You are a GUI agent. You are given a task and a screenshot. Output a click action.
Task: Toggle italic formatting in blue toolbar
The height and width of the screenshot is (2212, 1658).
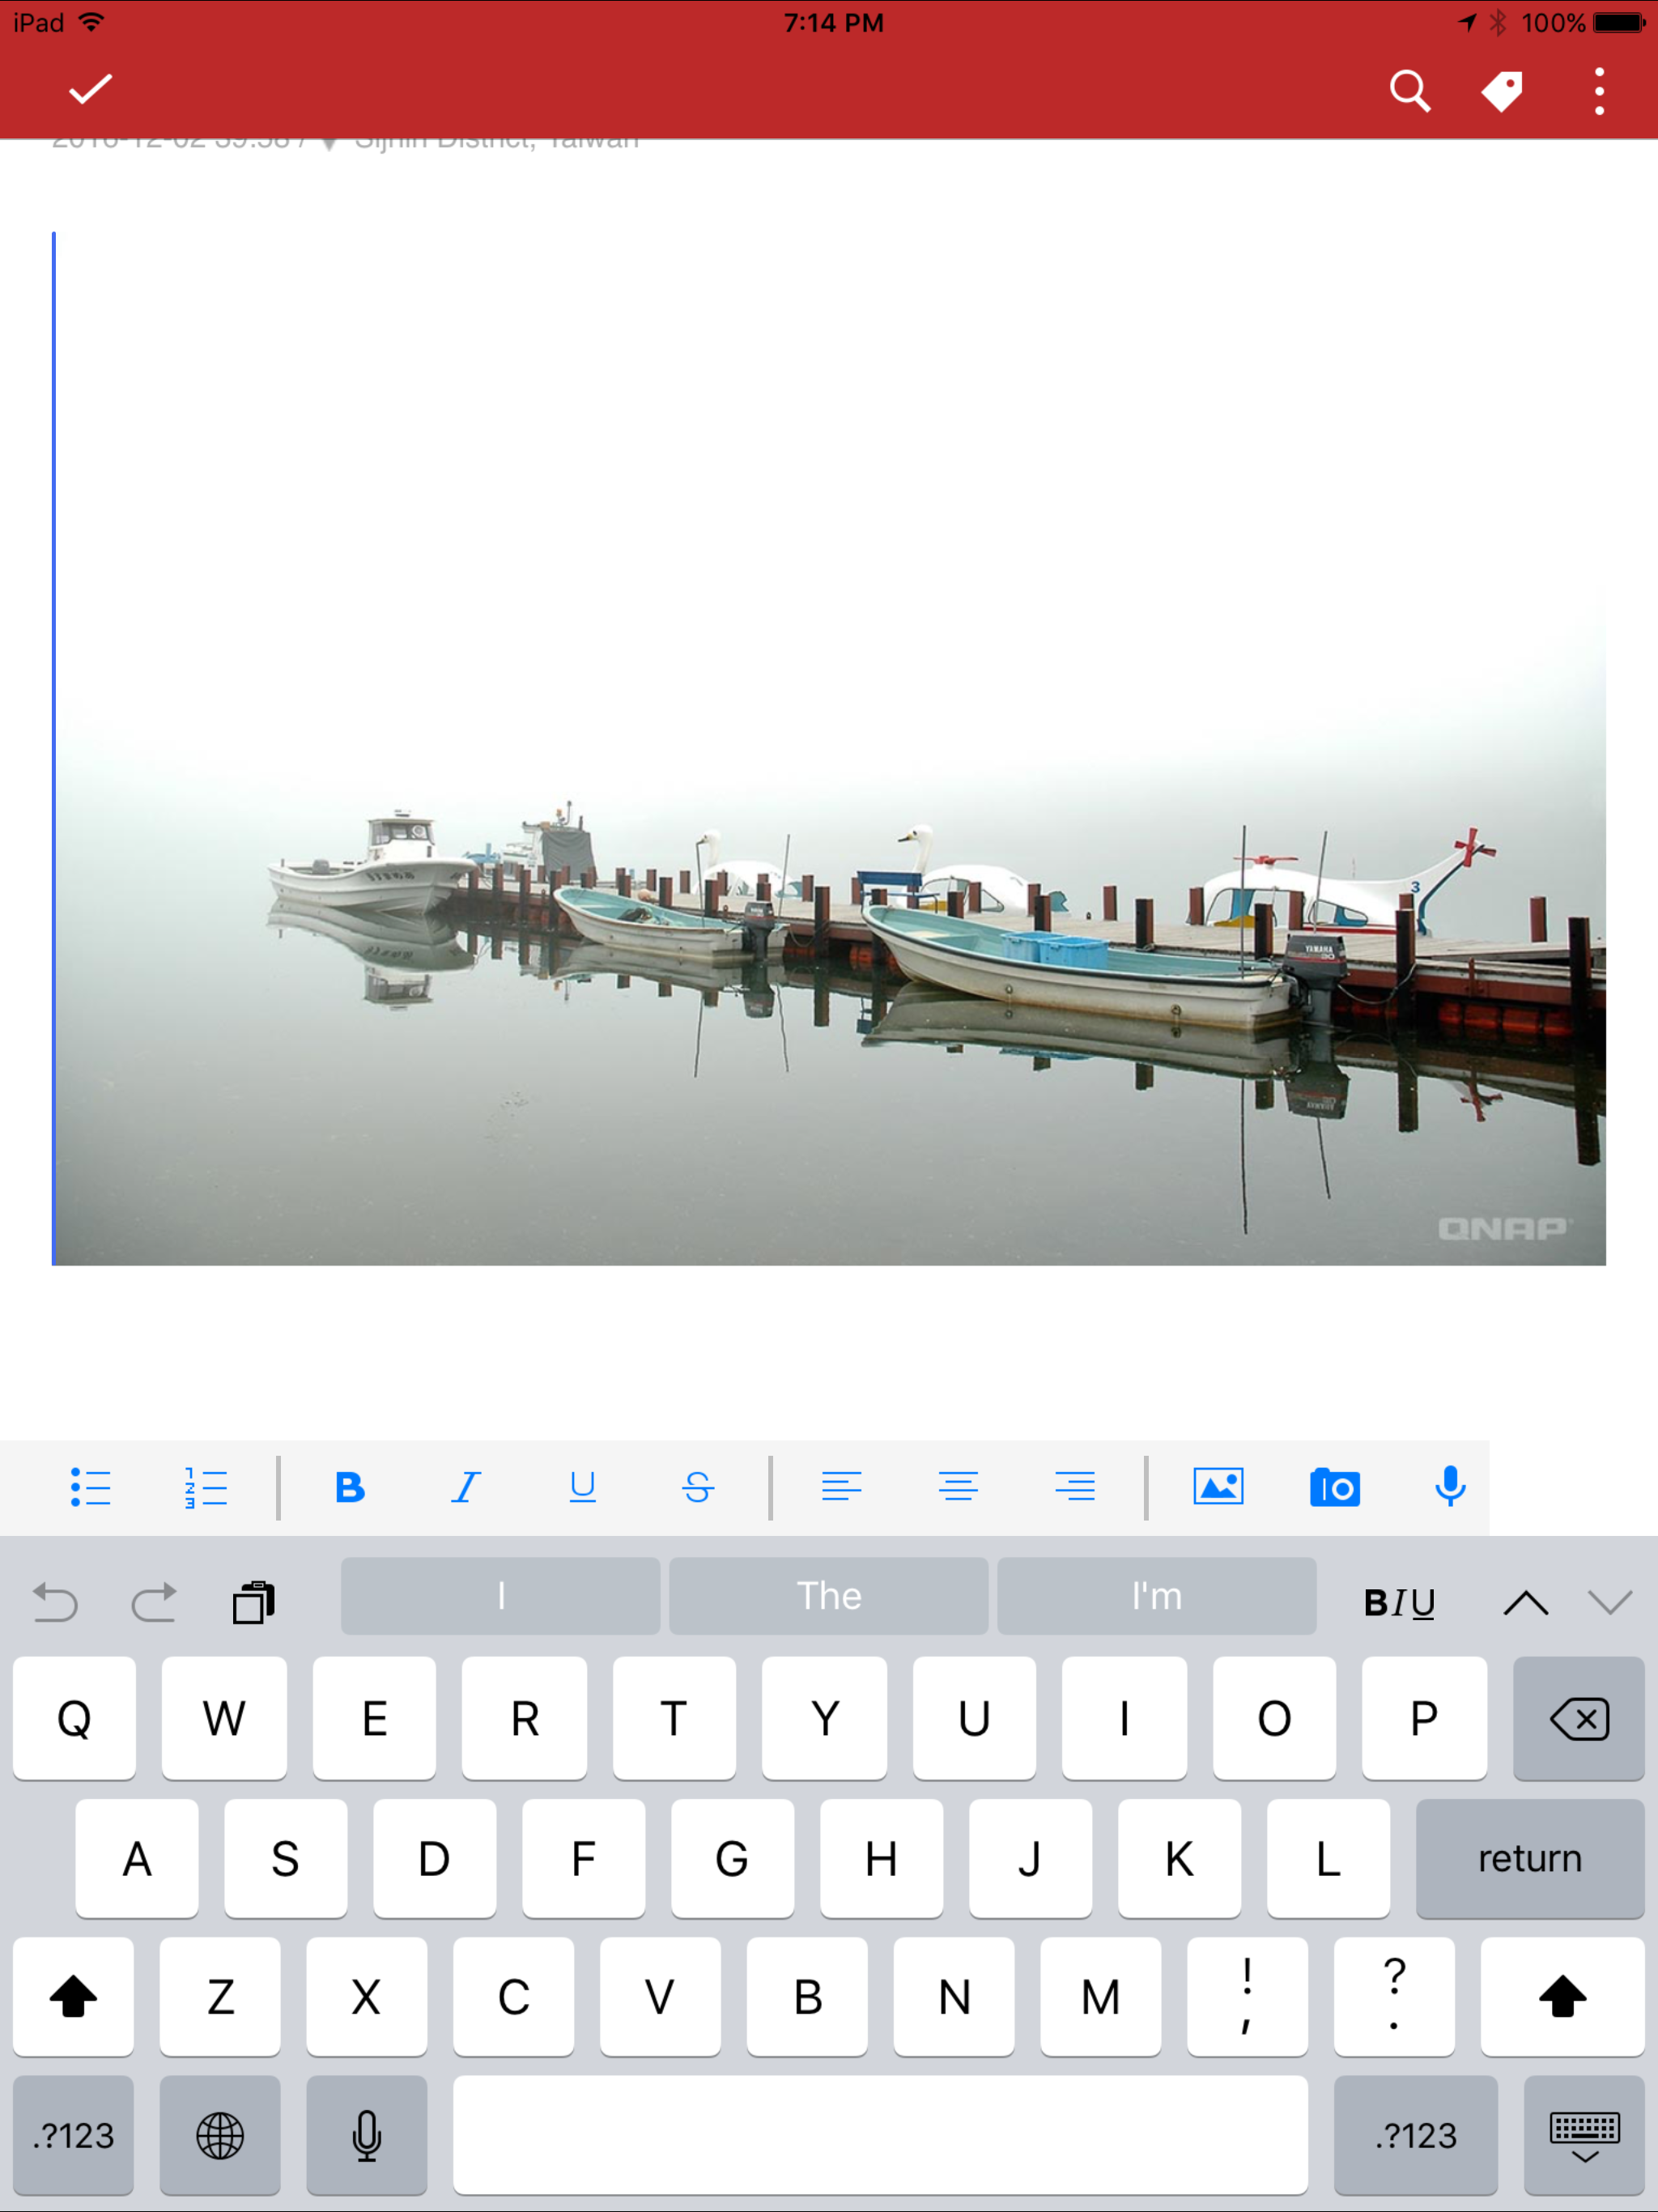(x=466, y=1487)
